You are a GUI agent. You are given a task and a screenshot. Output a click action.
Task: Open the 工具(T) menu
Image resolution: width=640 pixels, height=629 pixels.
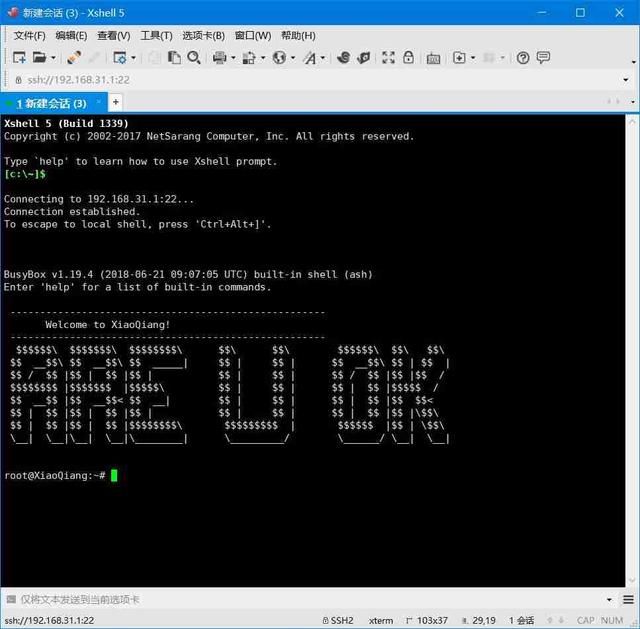(156, 36)
